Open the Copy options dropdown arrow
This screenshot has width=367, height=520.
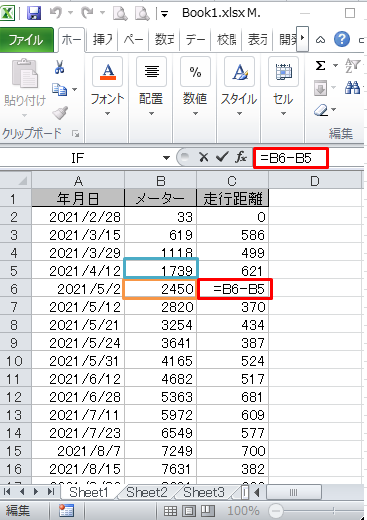(75, 89)
